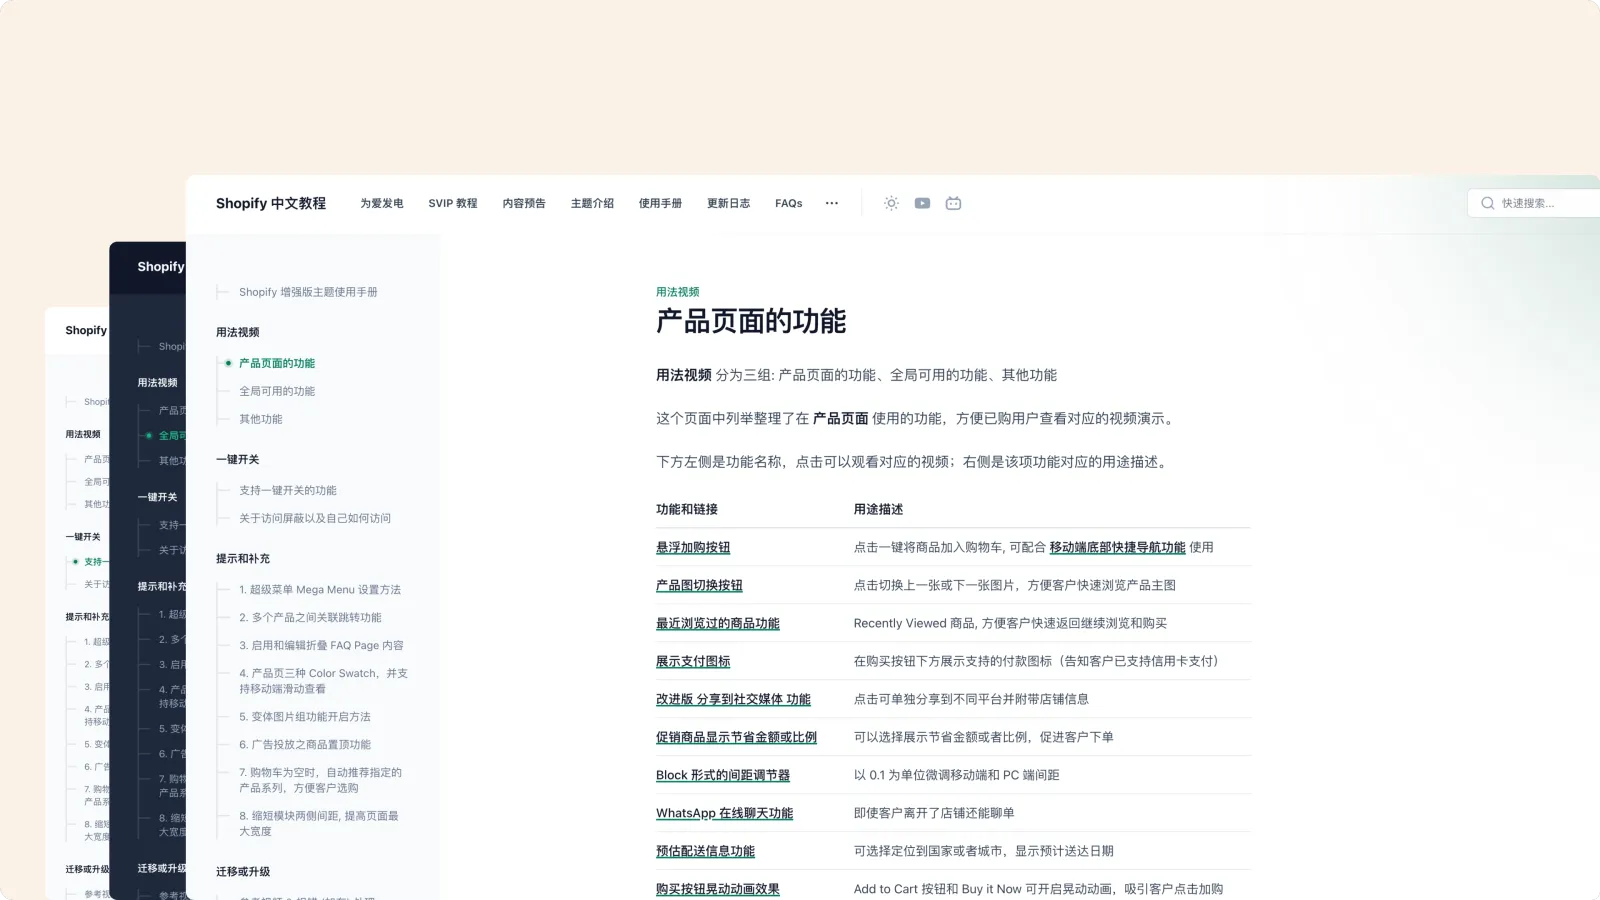
Task: Open the 为爱发电 navigation item
Action: pyautogui.click(x=382, y=203)
